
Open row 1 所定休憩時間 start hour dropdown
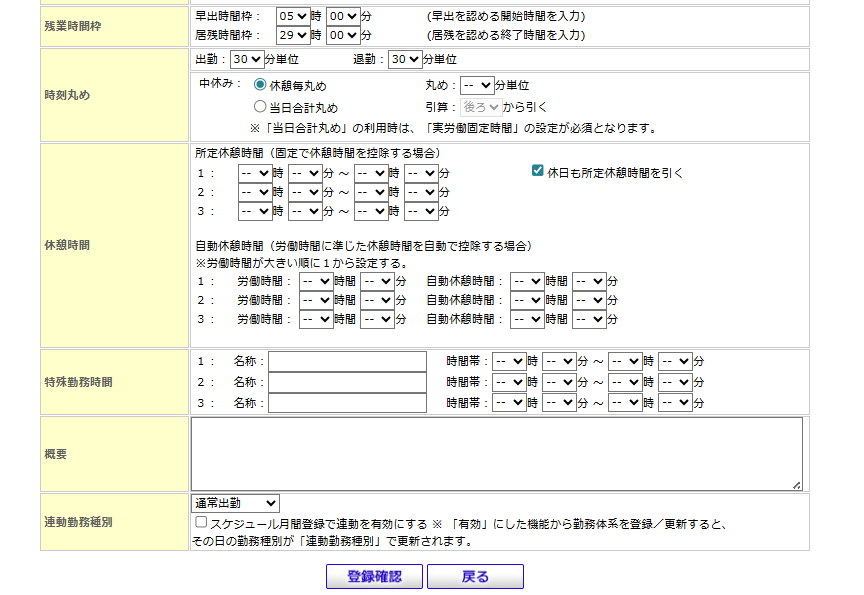(255, 173)
